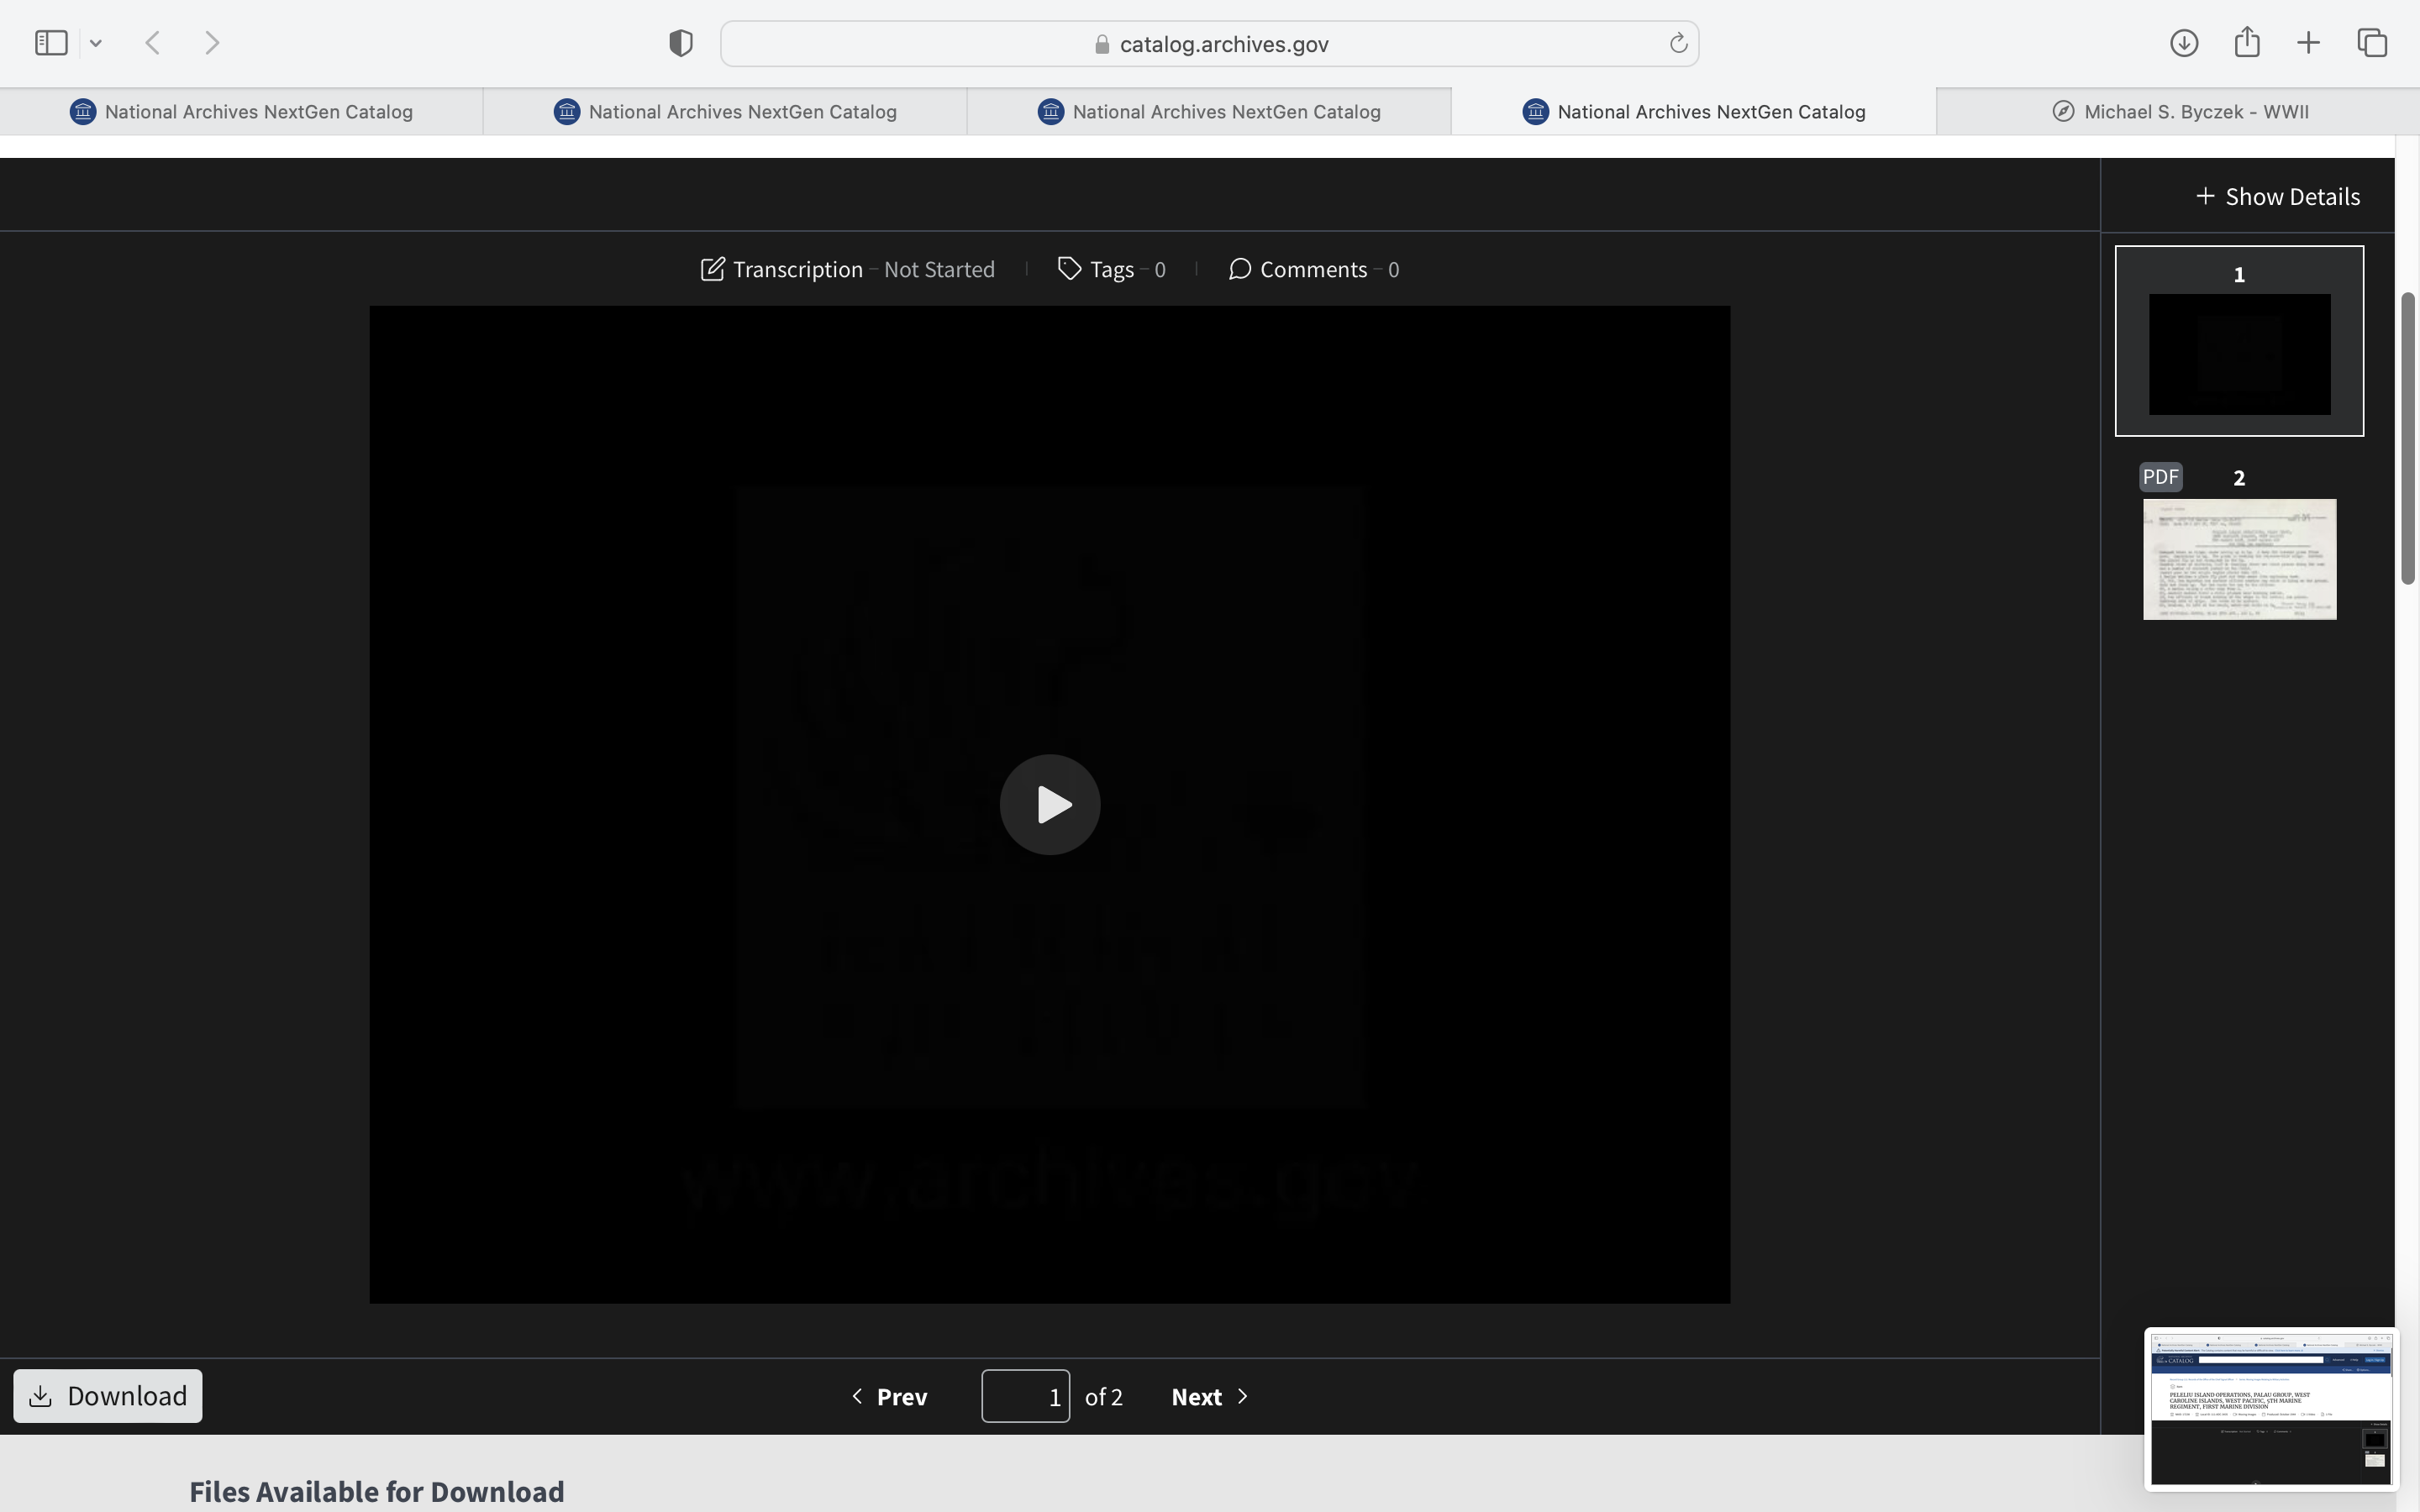The image size is (2420, 1512).
Task: Click the page number input field
Action: (x=1025, y=1396)
